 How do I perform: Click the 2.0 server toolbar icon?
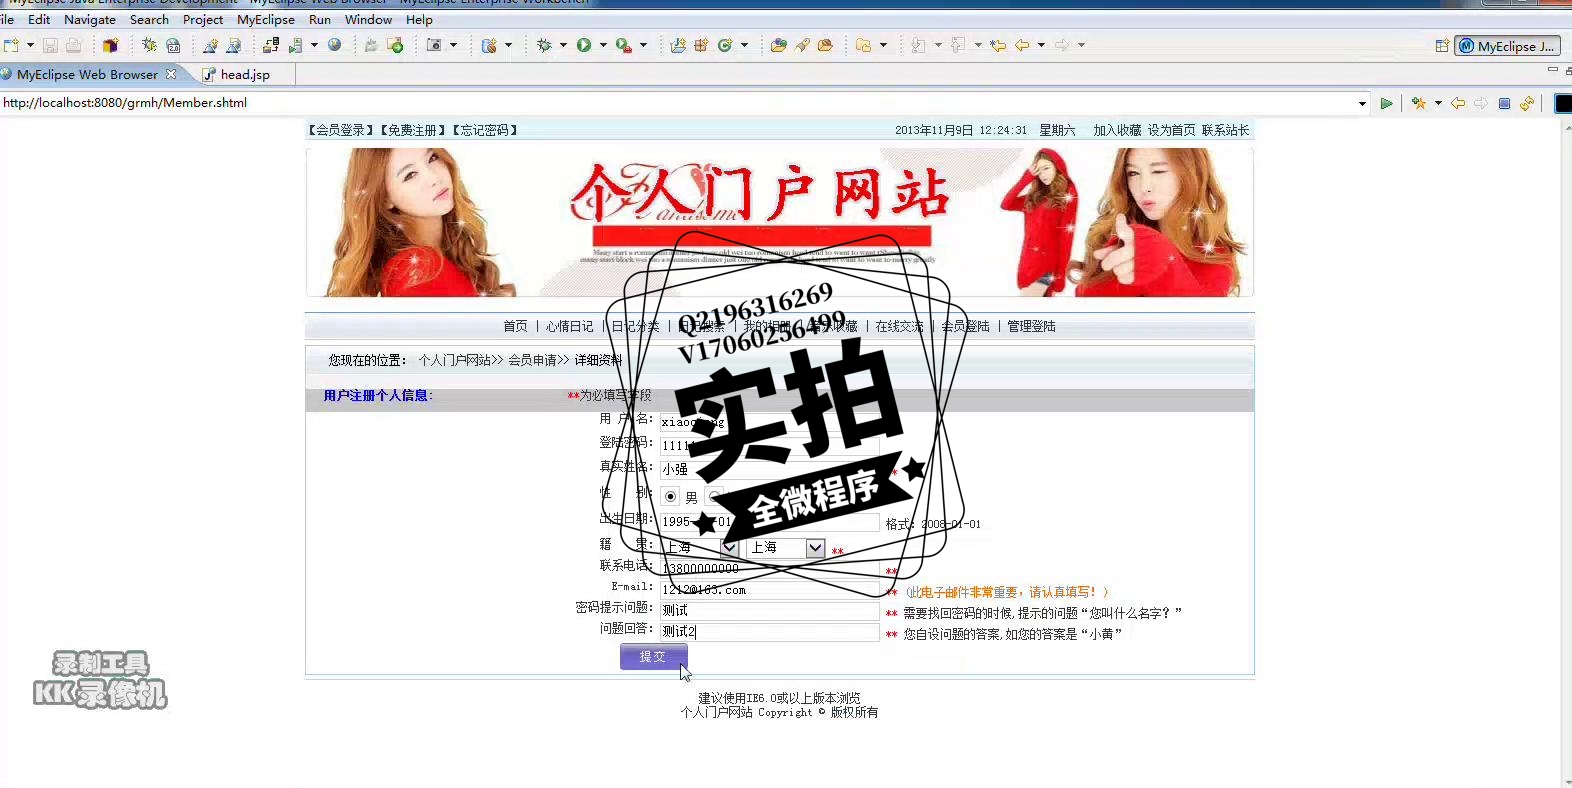173,45
